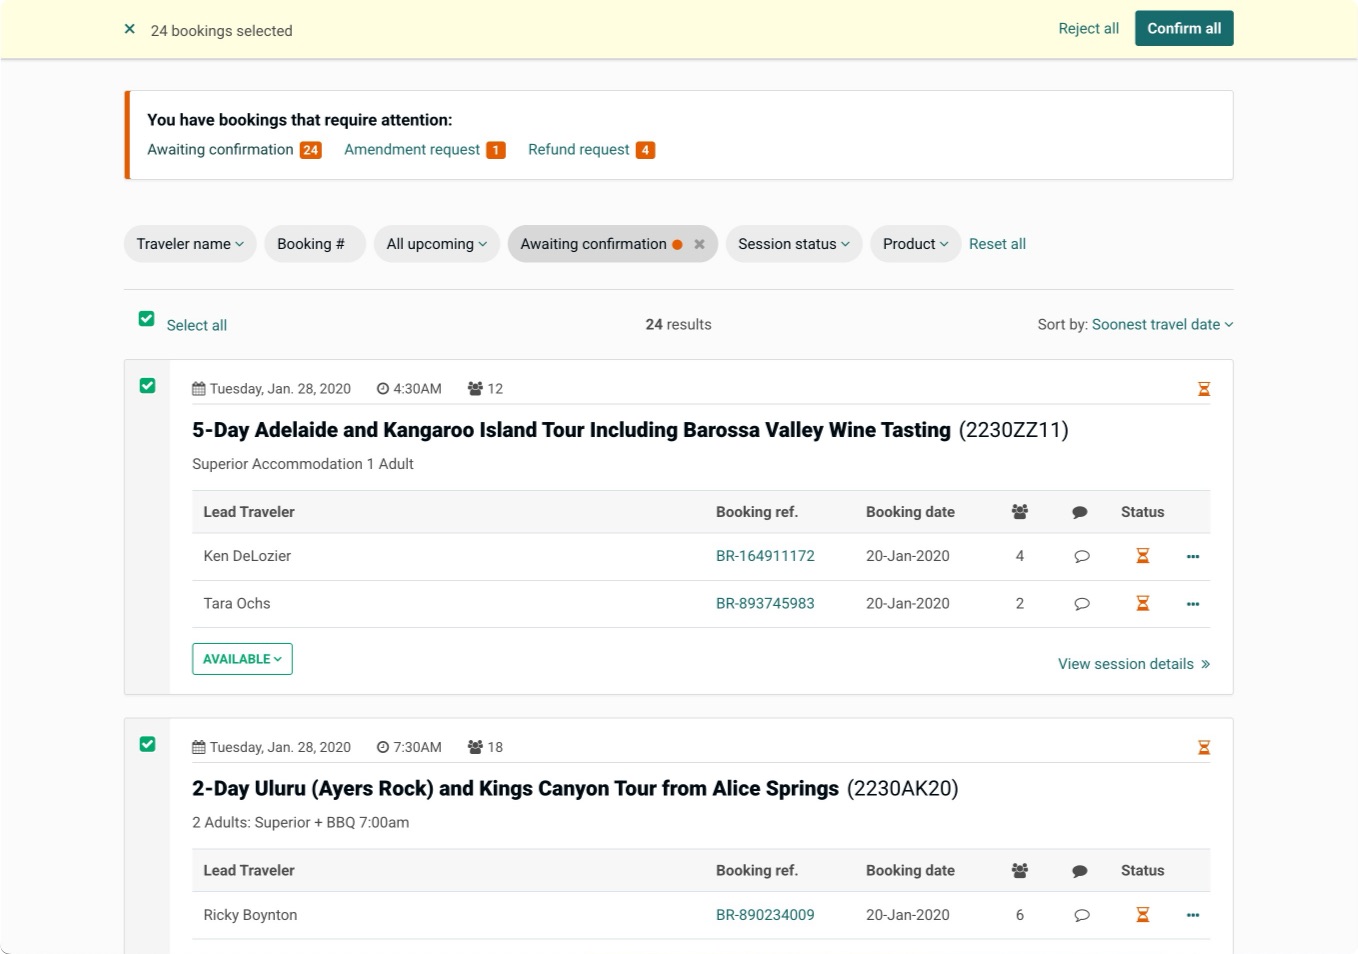Change the Soonest travel date sorting
Viewport: 1358px width, 954px height.
click(x=1162, y=324)
